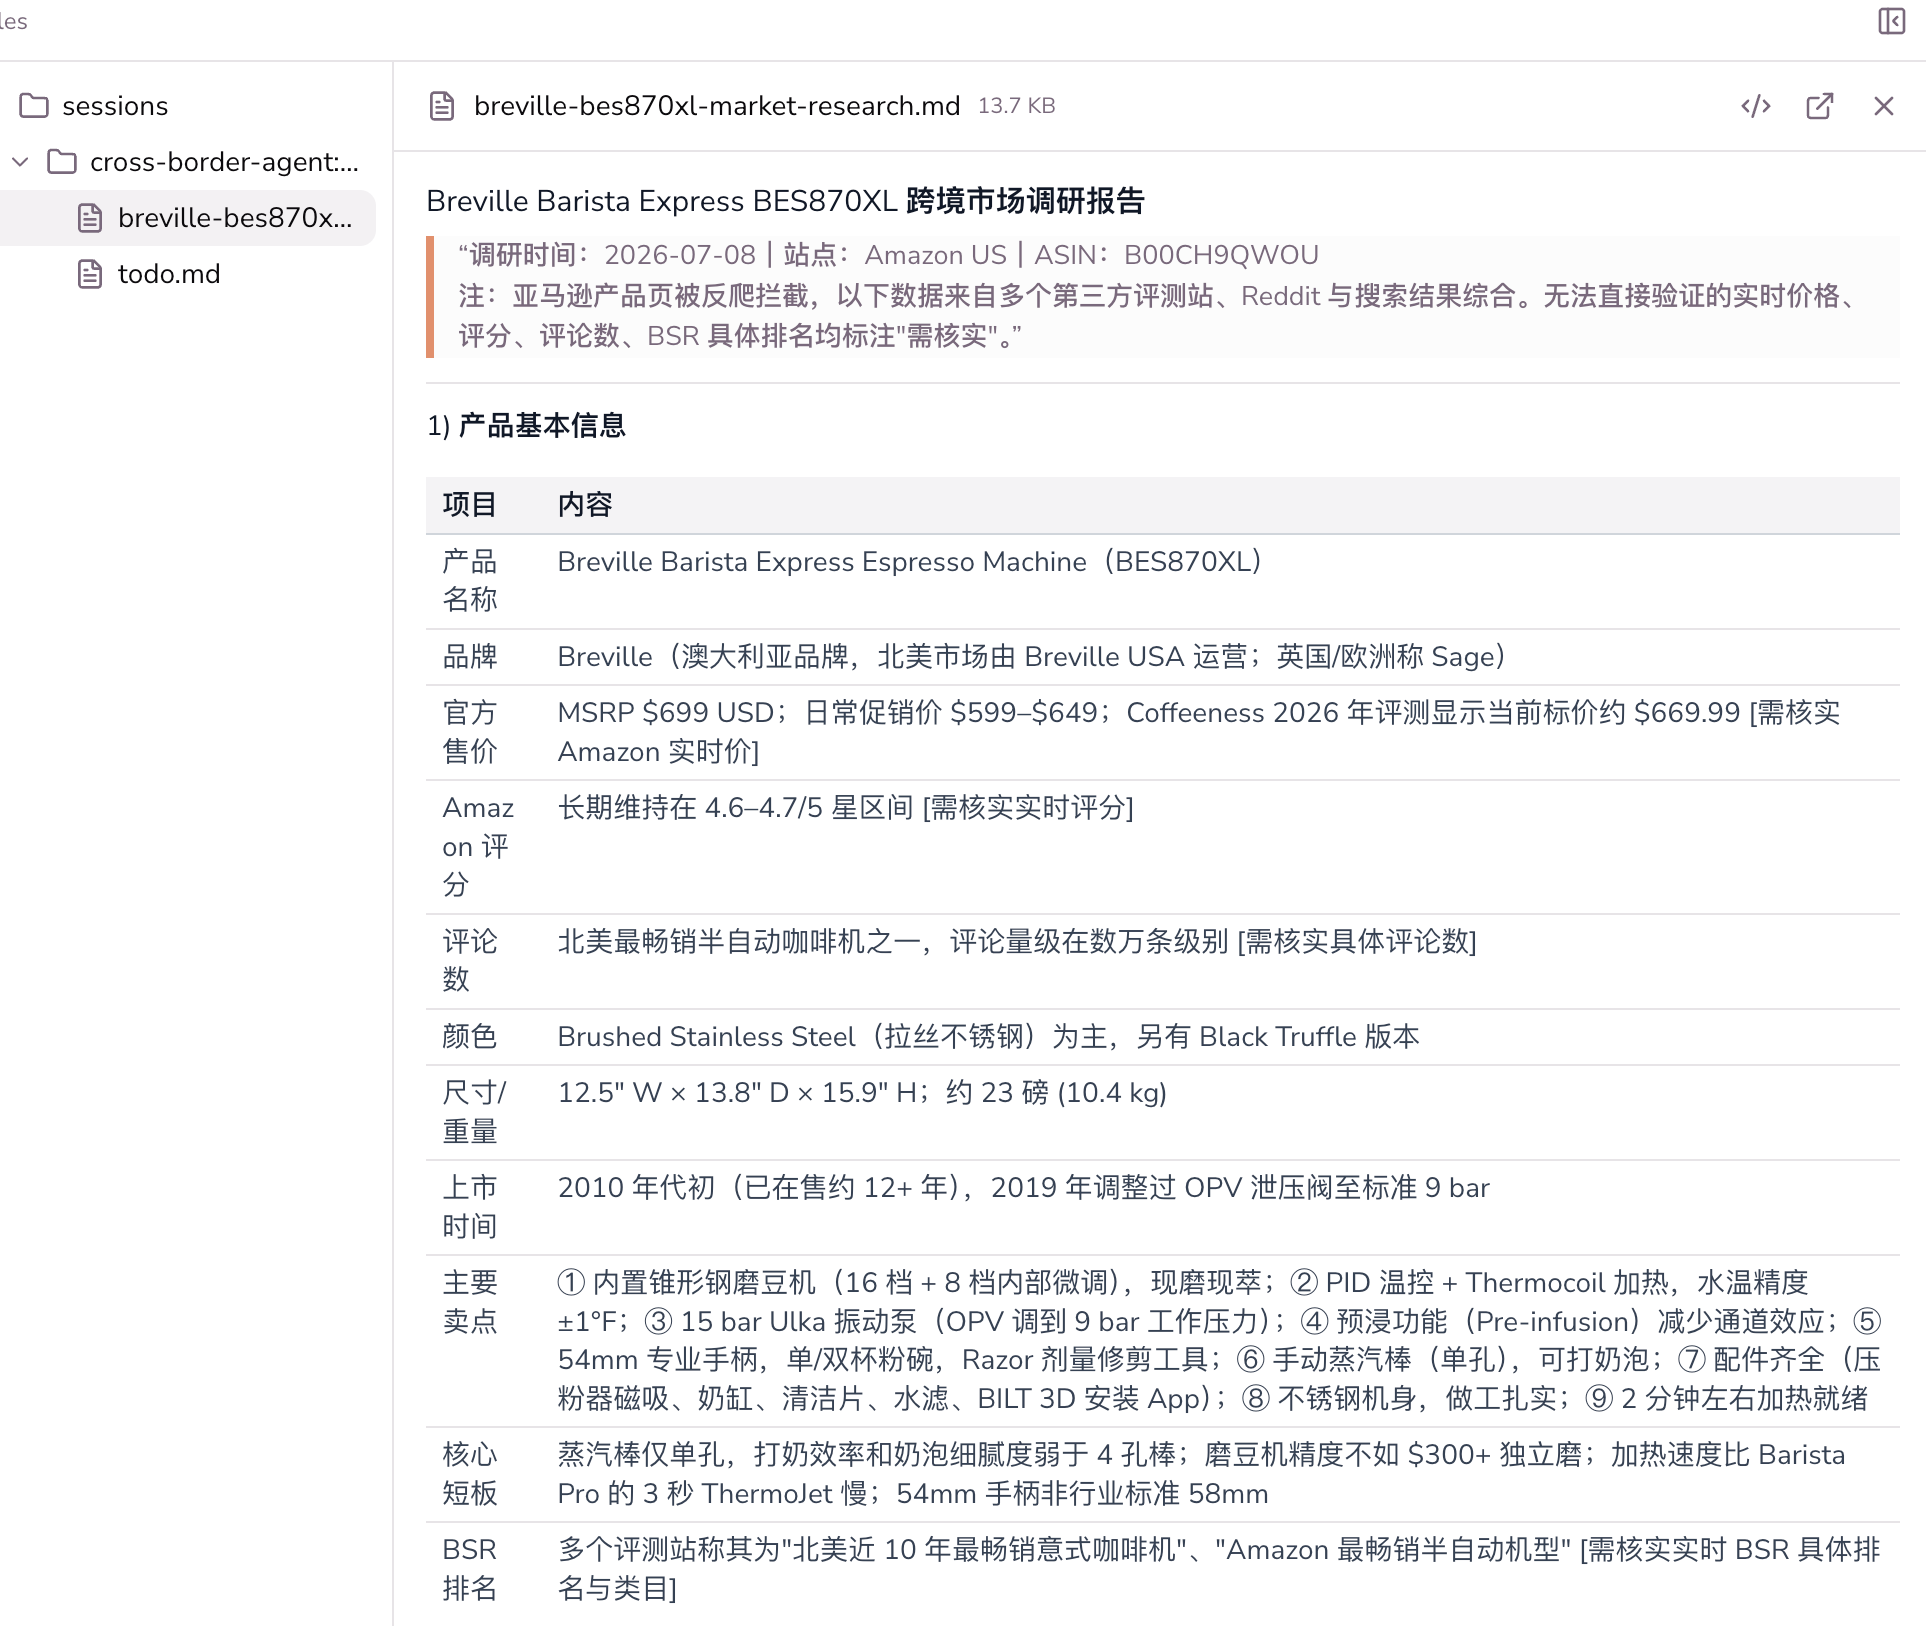1926x1626 pixels.
Task: Select the cross-border-agent folder row
Action: coord(188,162)
